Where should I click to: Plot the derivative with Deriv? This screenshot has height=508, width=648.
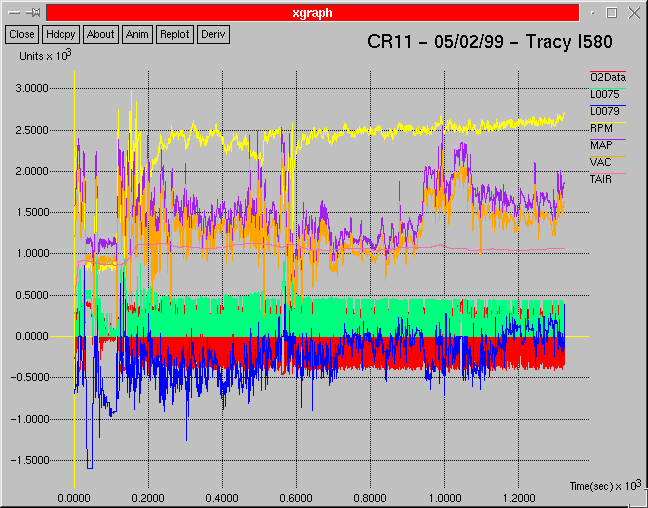tap(213, 34)
